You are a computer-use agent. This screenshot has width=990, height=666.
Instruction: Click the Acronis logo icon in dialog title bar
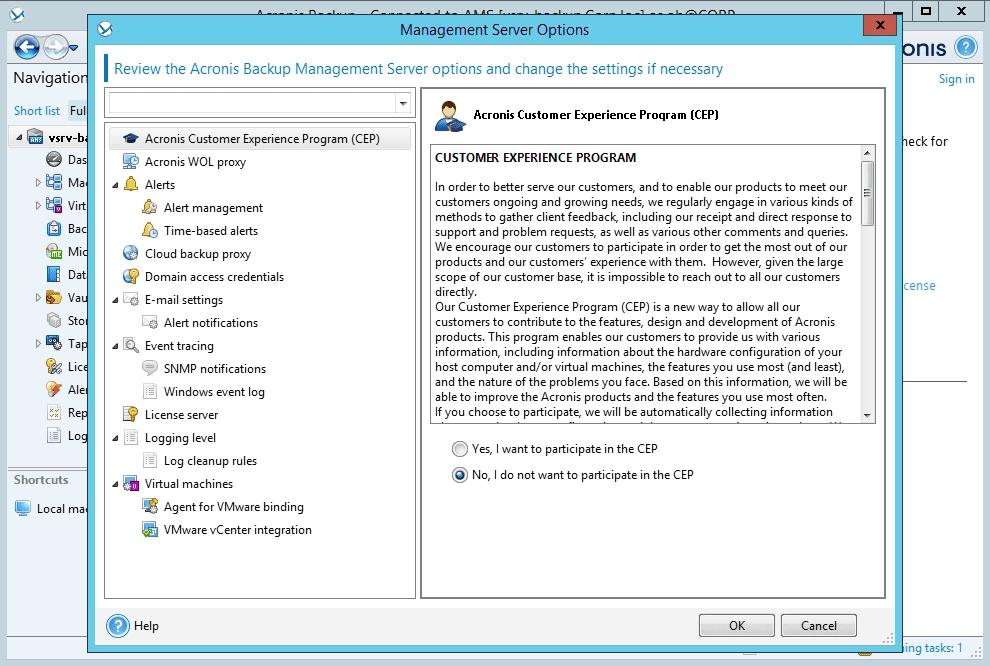105,29
